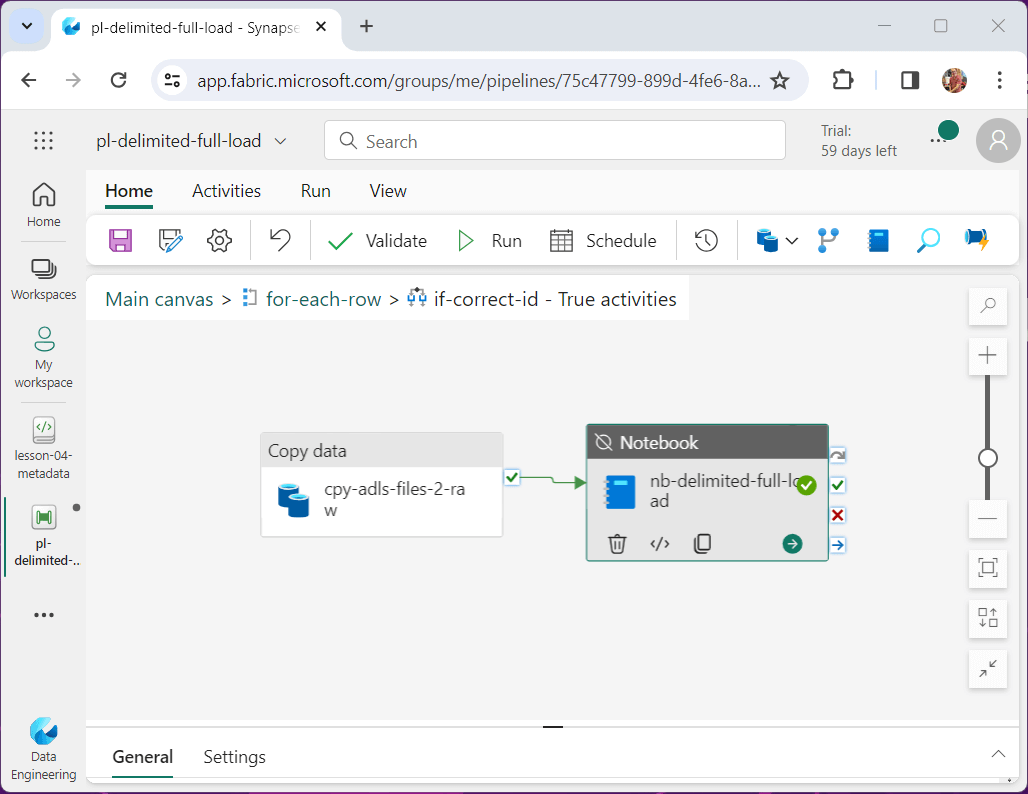Click the toolbar icon with the lightning bolt
Image resolution: width=1028 pixels, height=794 pixels.
click(x=977, y=240)
